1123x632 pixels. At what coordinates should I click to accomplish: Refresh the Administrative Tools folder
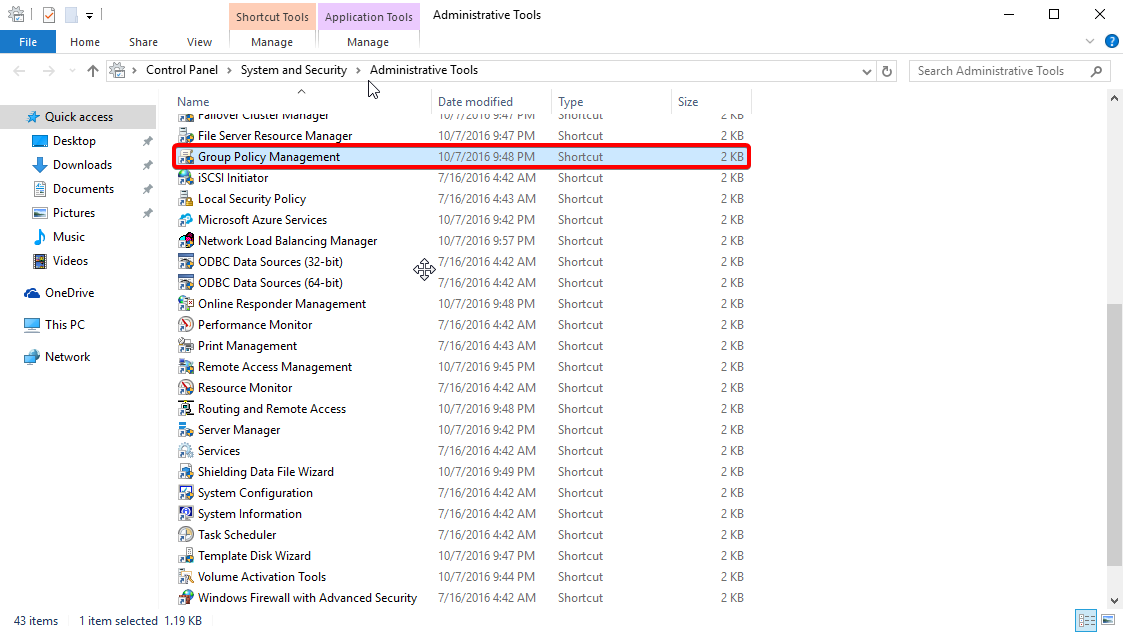(x=887, y=71)
